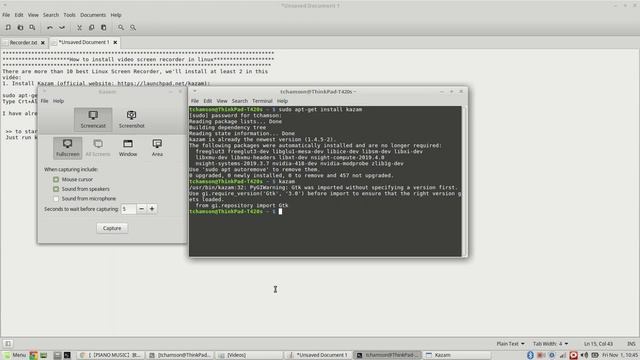
Task: Open the editor Edit menu
Action: coord(19,15)
